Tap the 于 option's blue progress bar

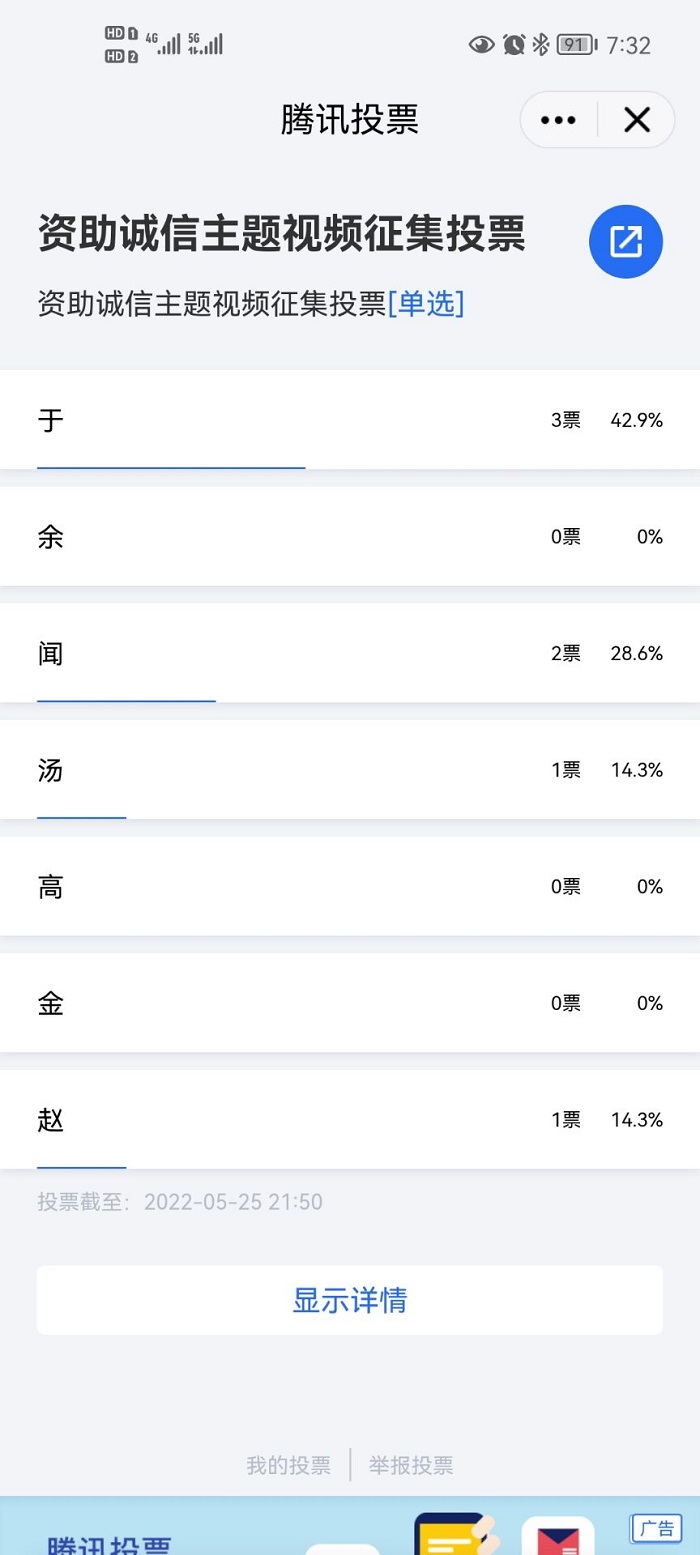tap(171, 467)
